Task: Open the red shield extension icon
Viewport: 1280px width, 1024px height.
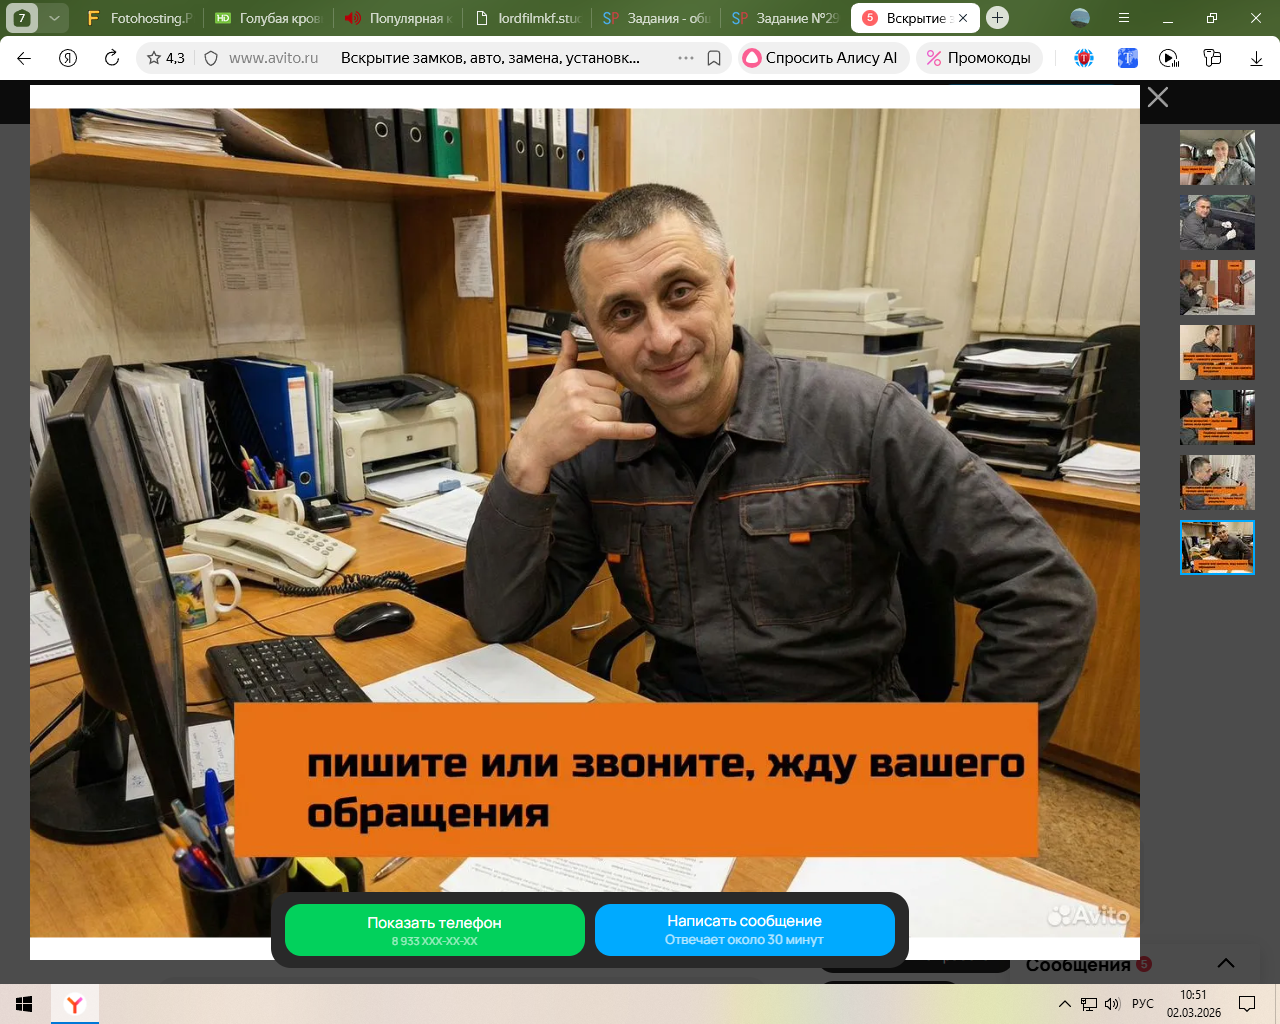Action: tap(1084, 58)
